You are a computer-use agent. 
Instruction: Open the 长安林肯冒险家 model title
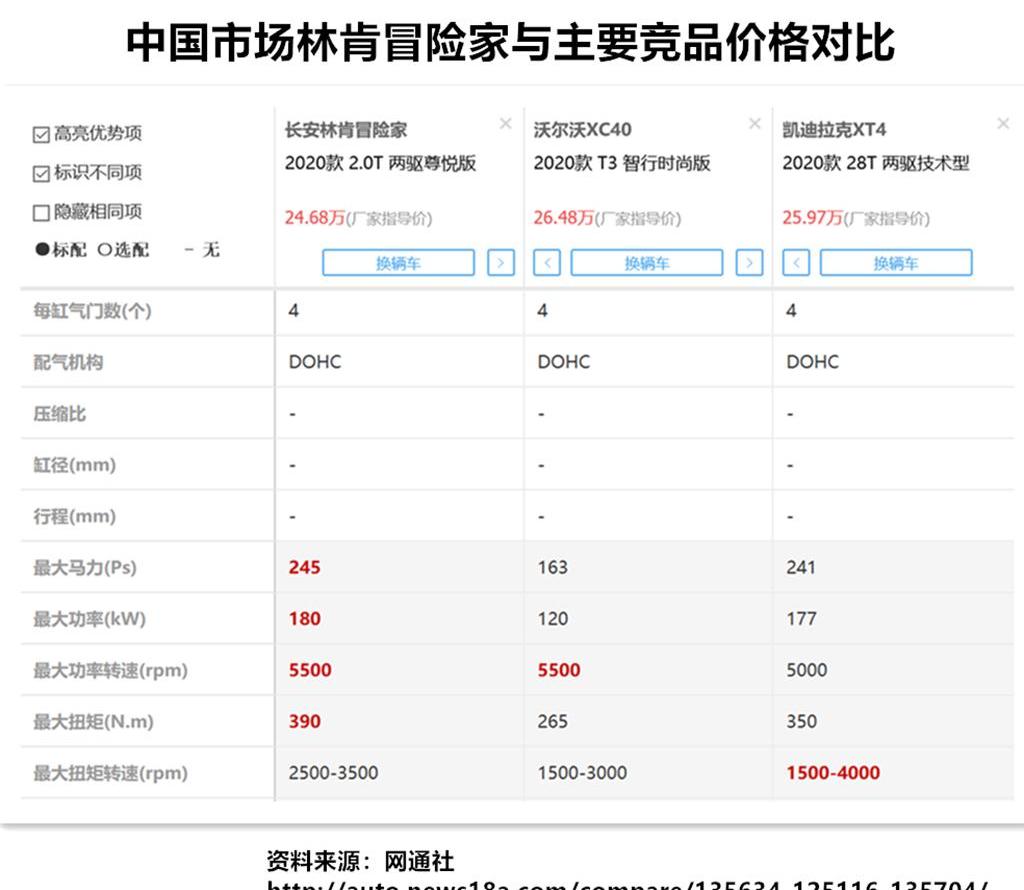[x=345, y=130]
